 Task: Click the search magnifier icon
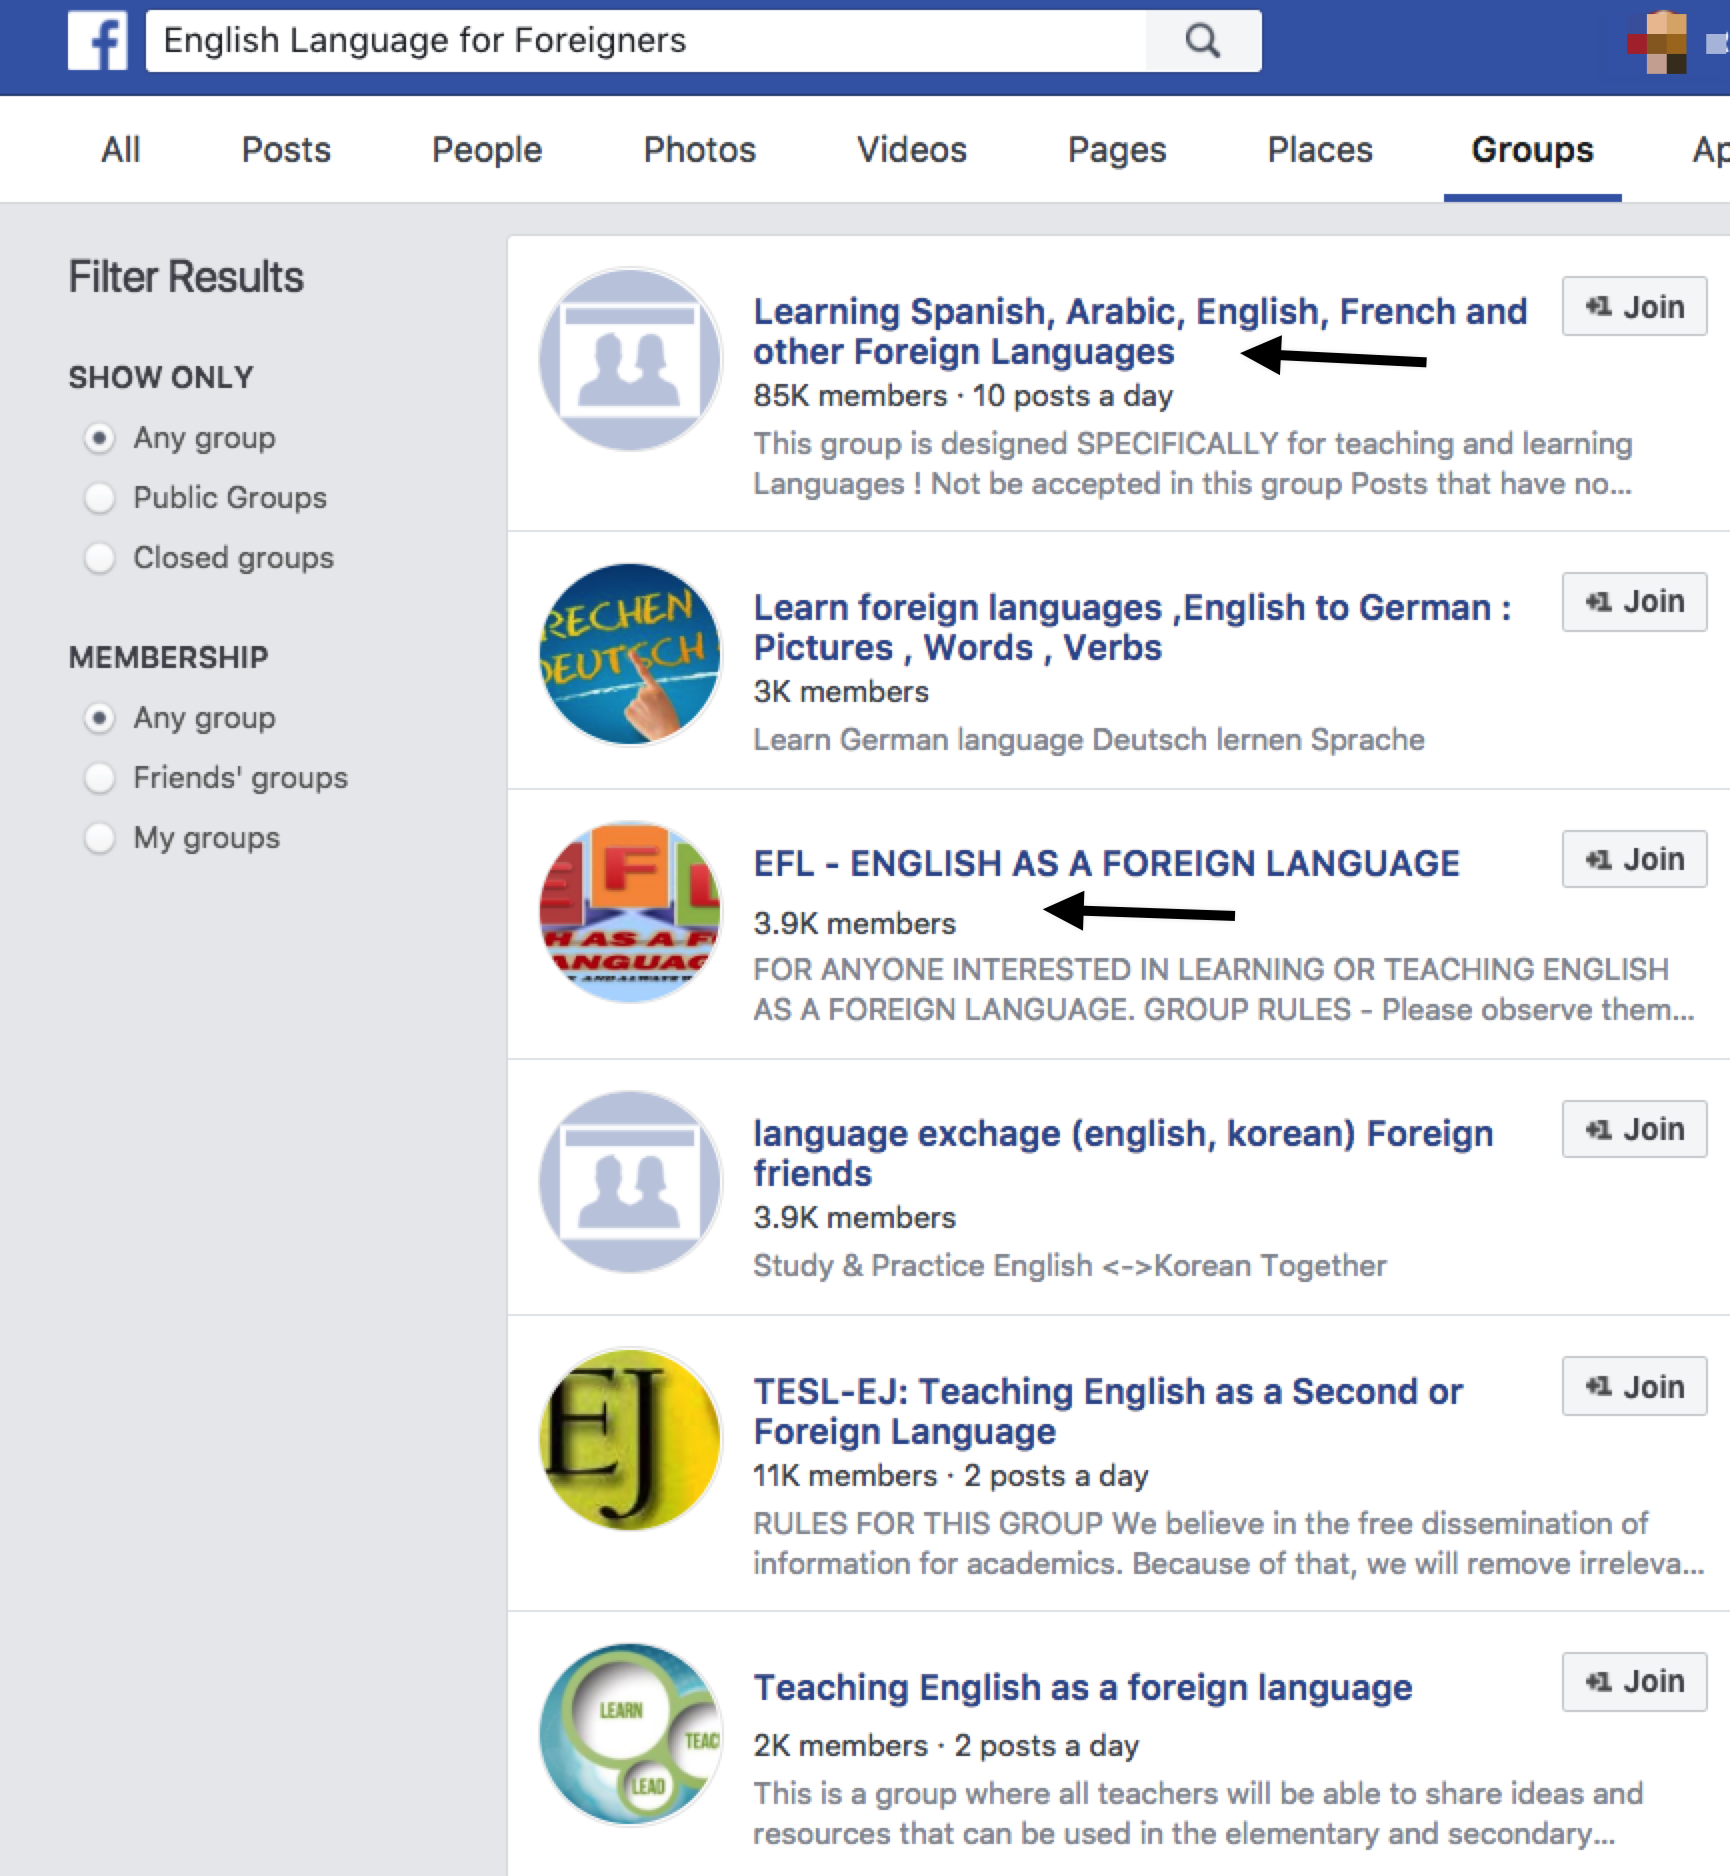tap(1203, 41)
